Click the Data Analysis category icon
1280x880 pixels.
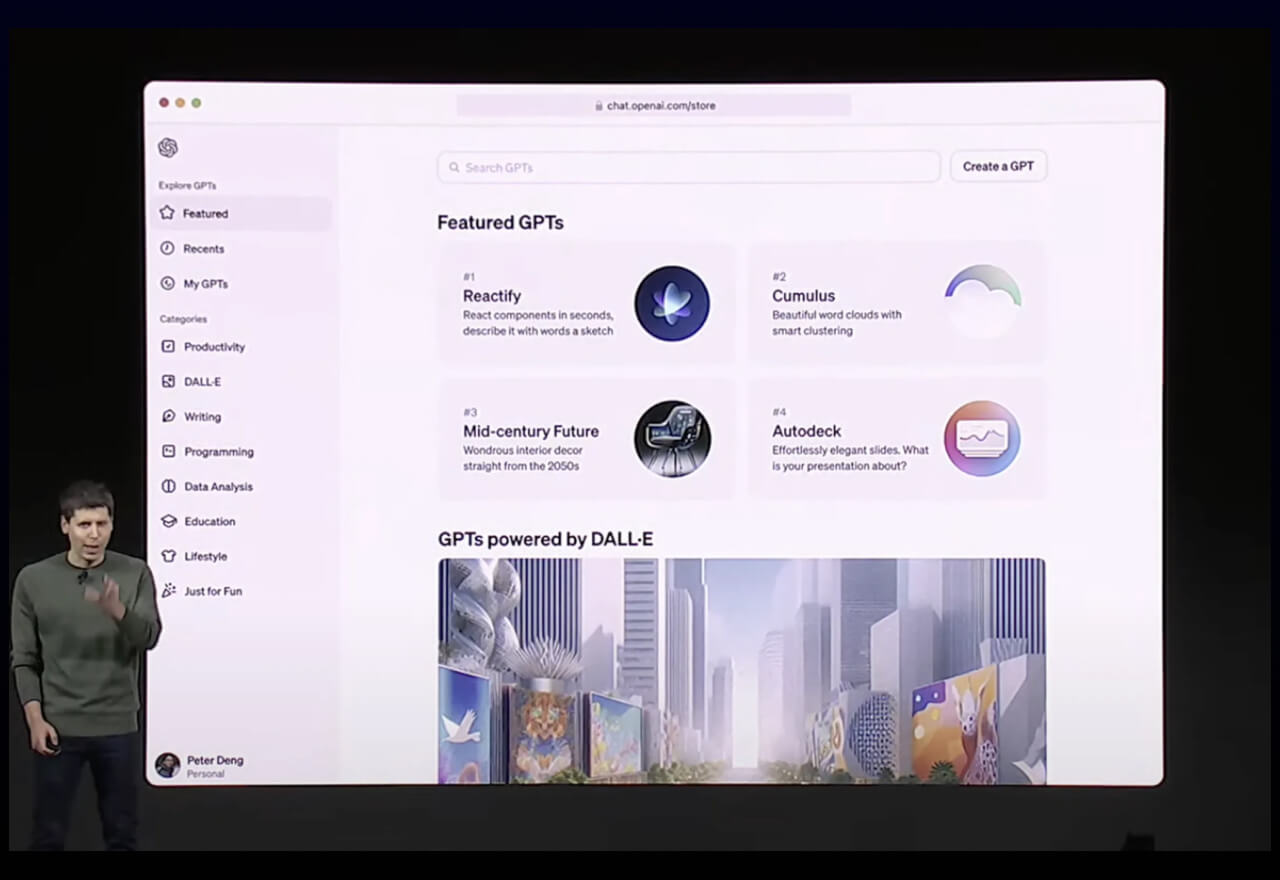point(168,487)
